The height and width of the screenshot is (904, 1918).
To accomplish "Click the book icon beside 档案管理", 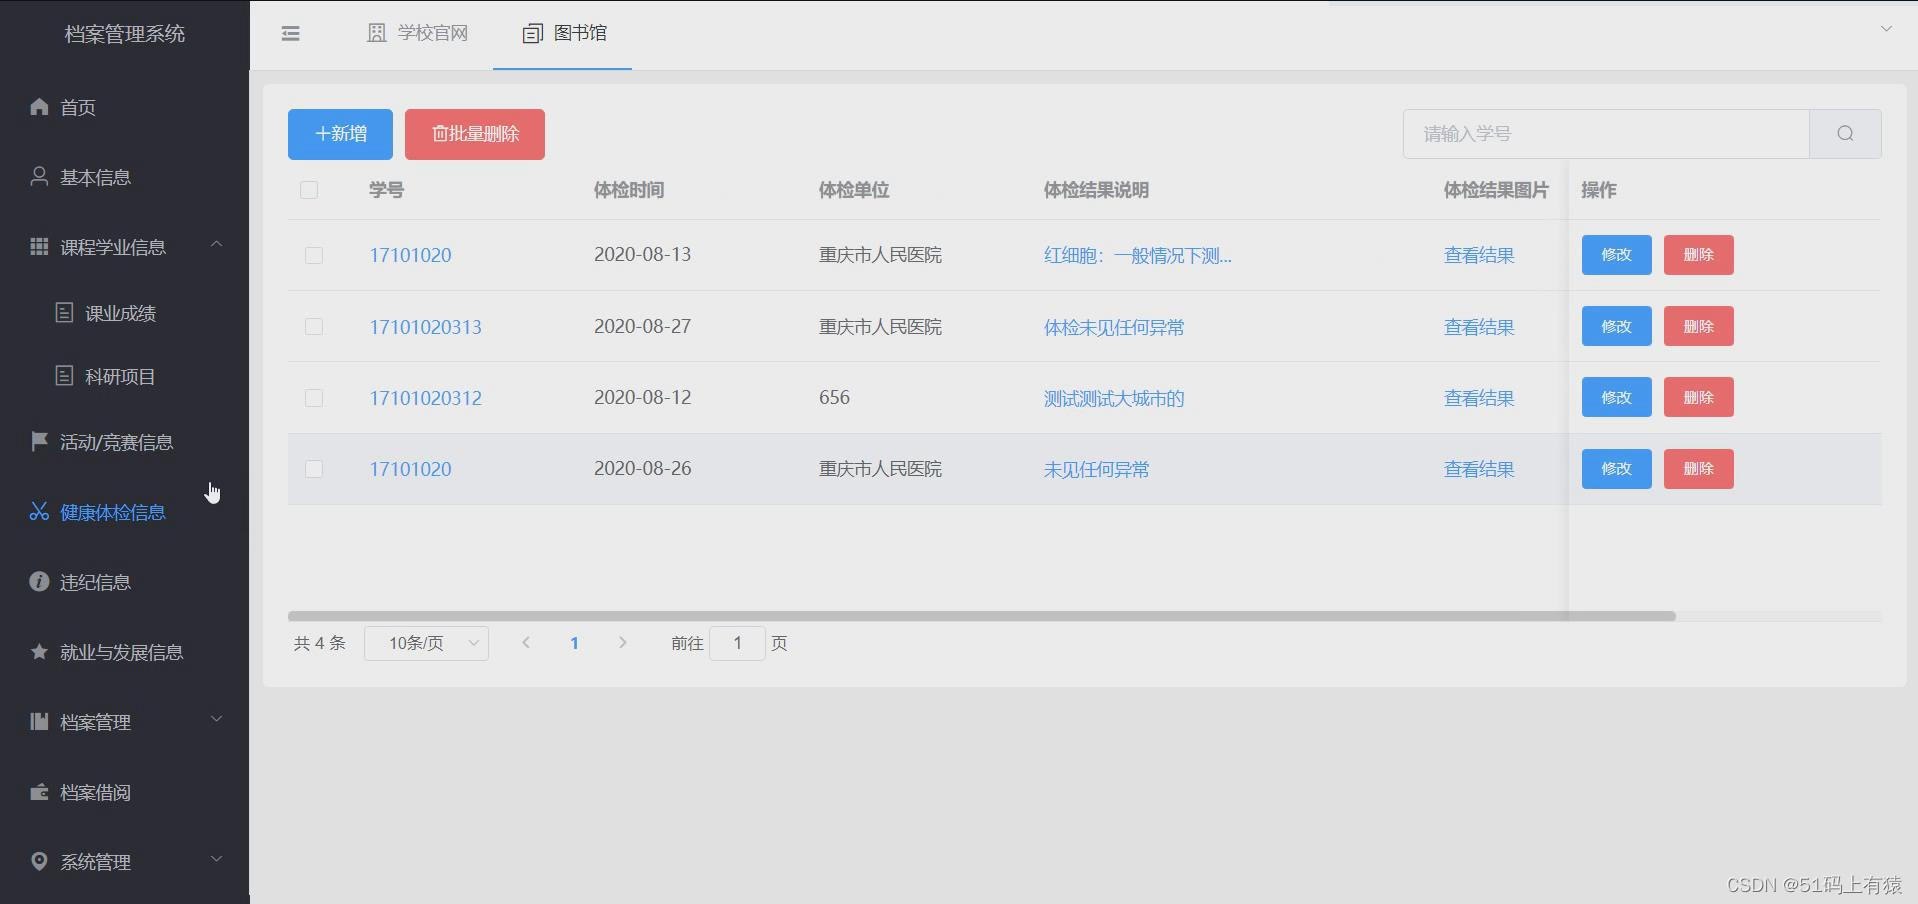I will [39, 721].
